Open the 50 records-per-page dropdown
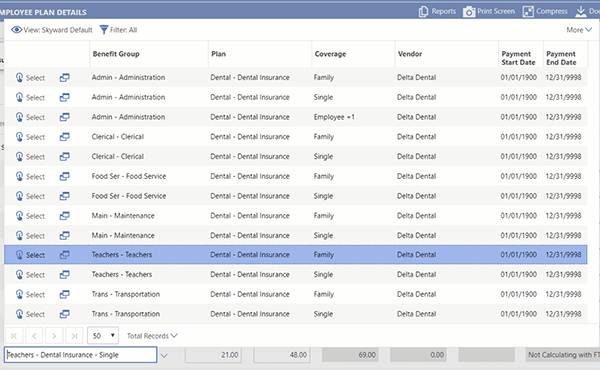Screen dimensions: 600x370 pyautogui.click(x=103, y=336)
